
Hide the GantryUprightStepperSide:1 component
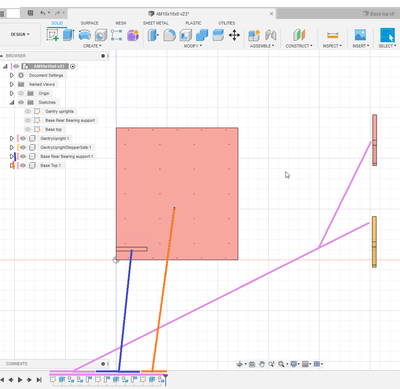(23, 147)
